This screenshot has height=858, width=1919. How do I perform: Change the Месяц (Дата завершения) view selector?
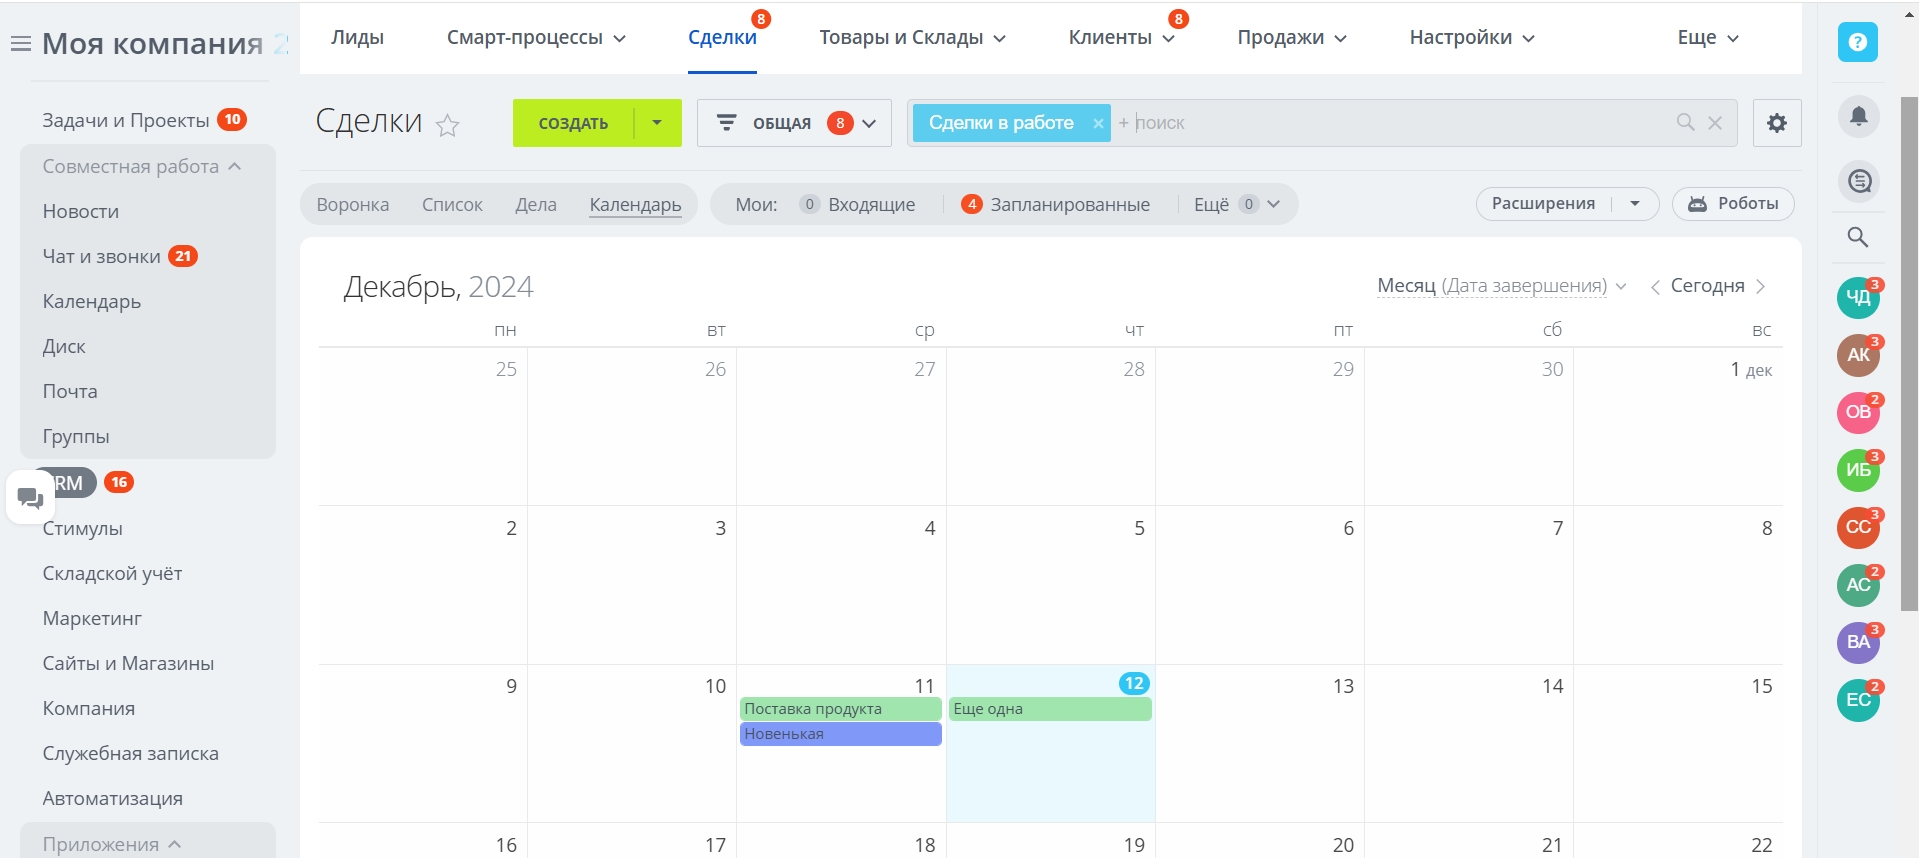(1501, 286)
